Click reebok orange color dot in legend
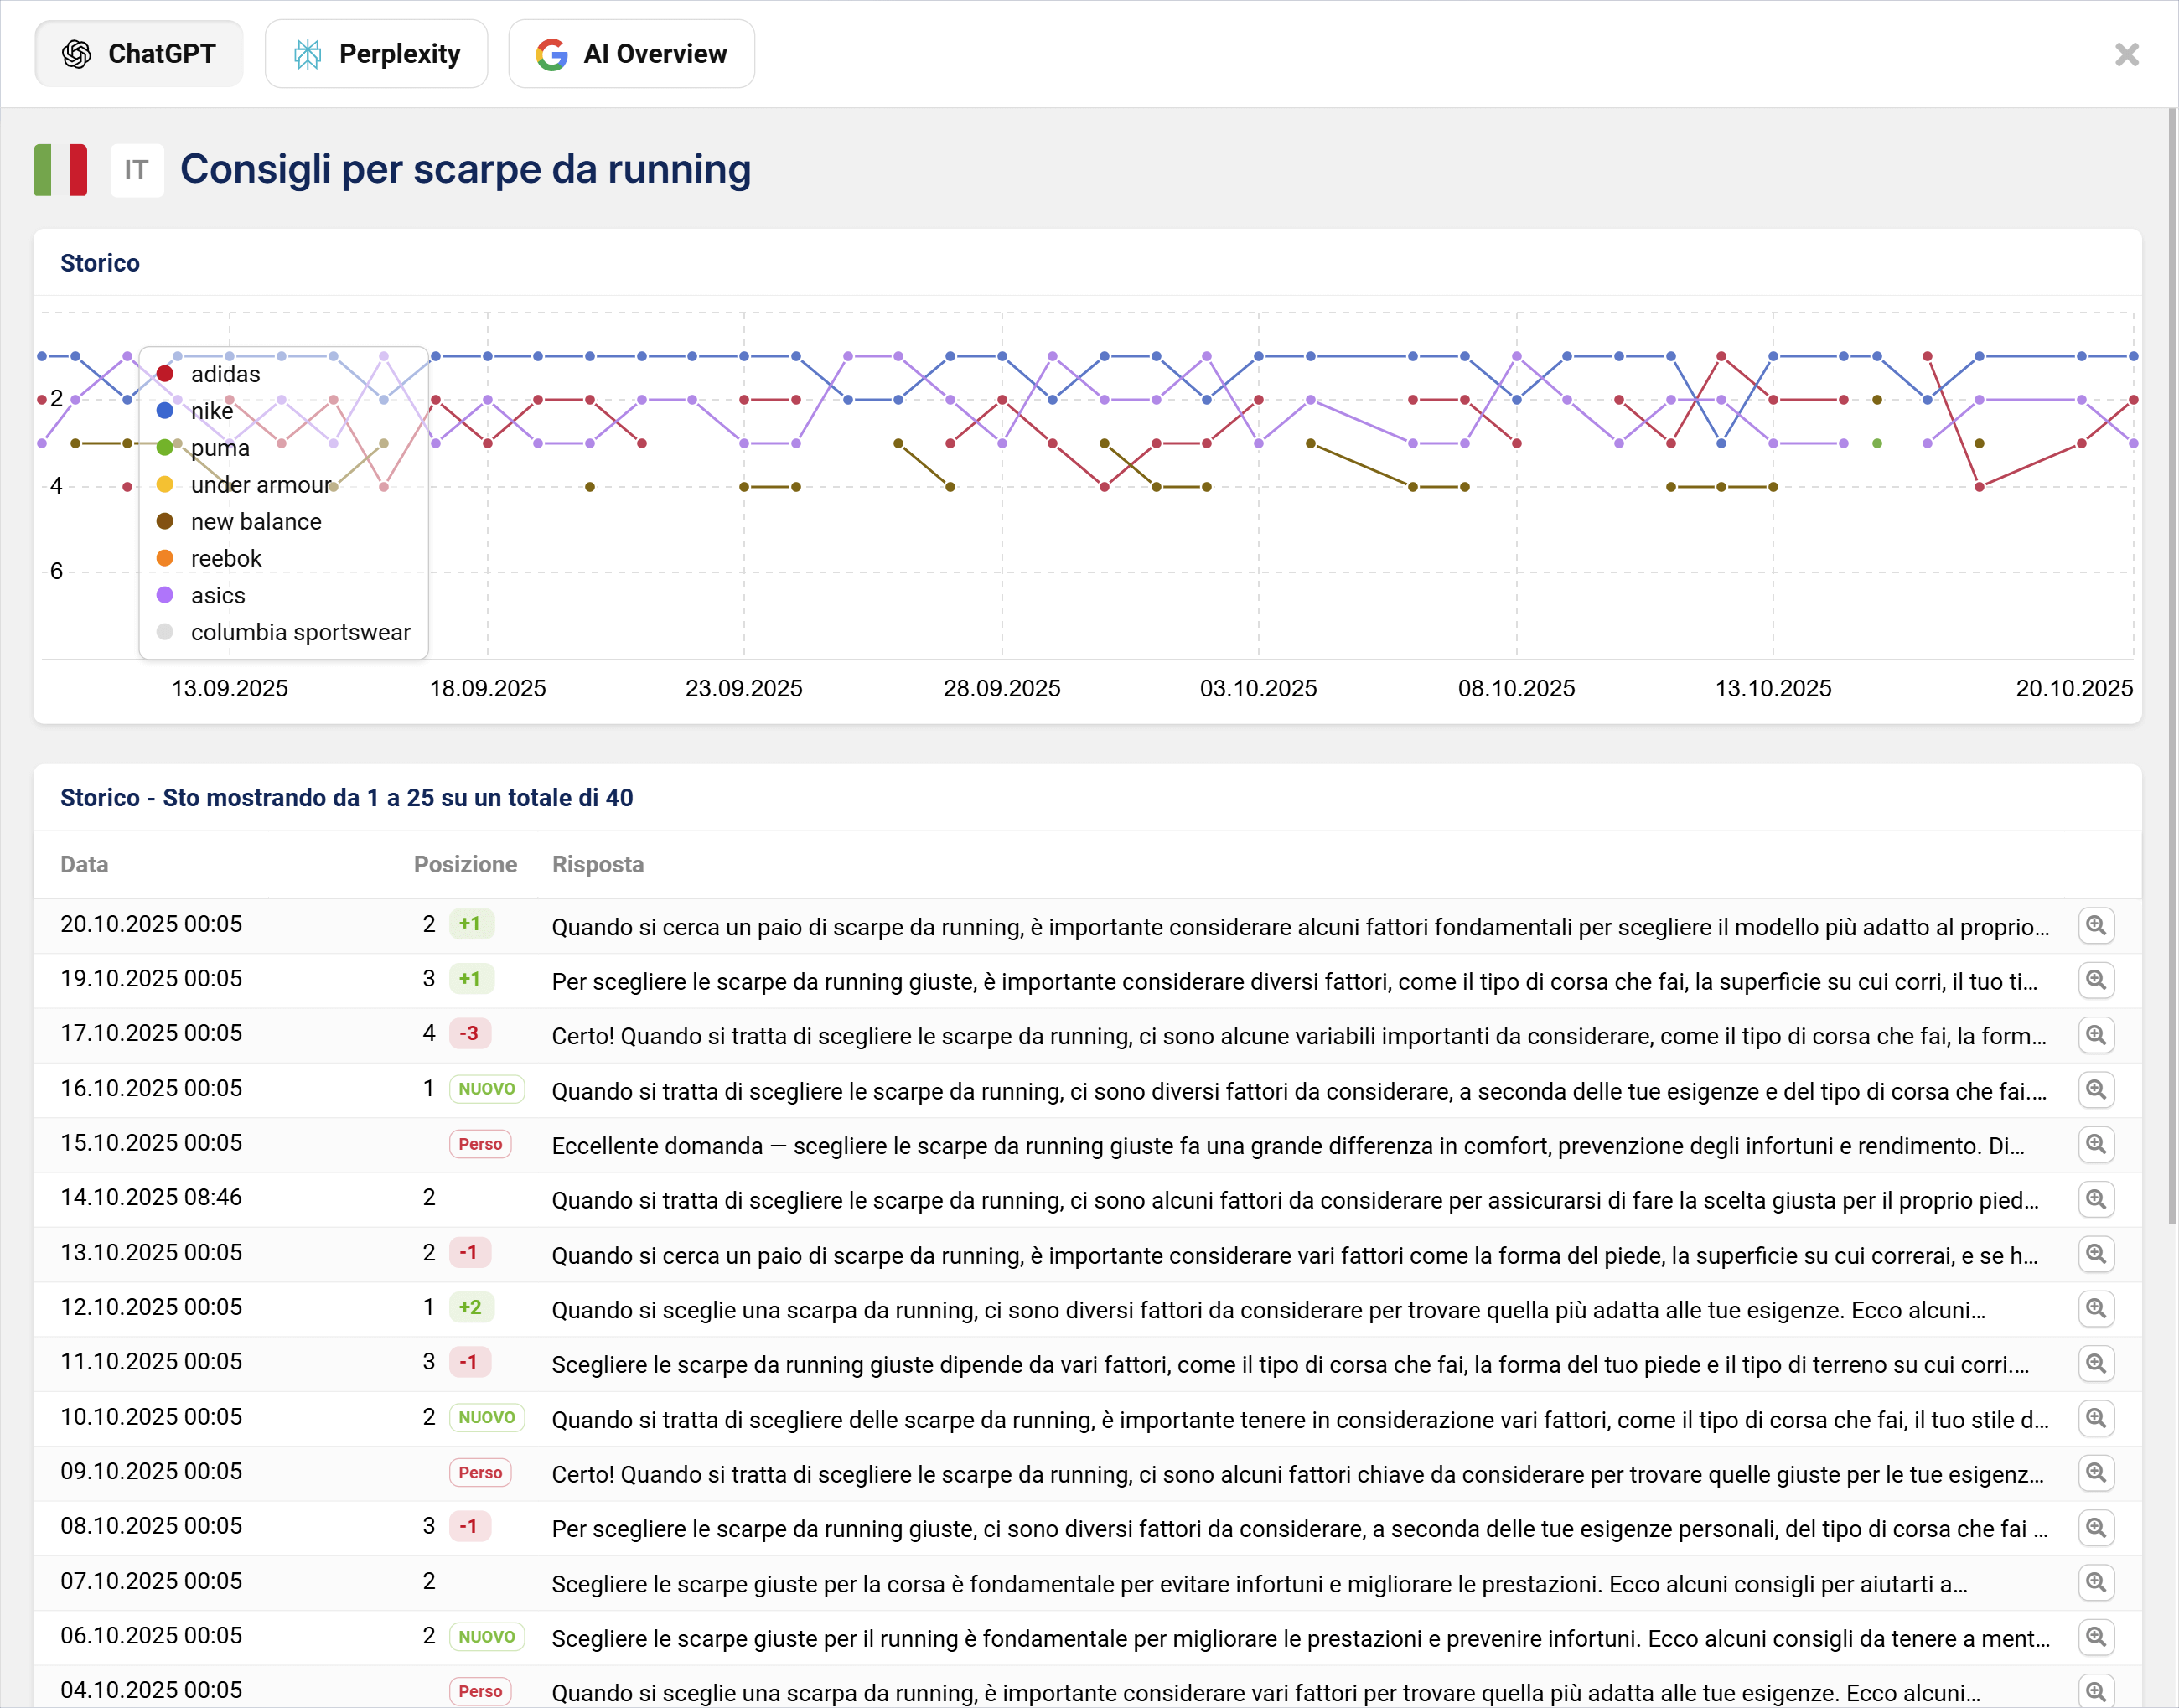 (165, 559)
